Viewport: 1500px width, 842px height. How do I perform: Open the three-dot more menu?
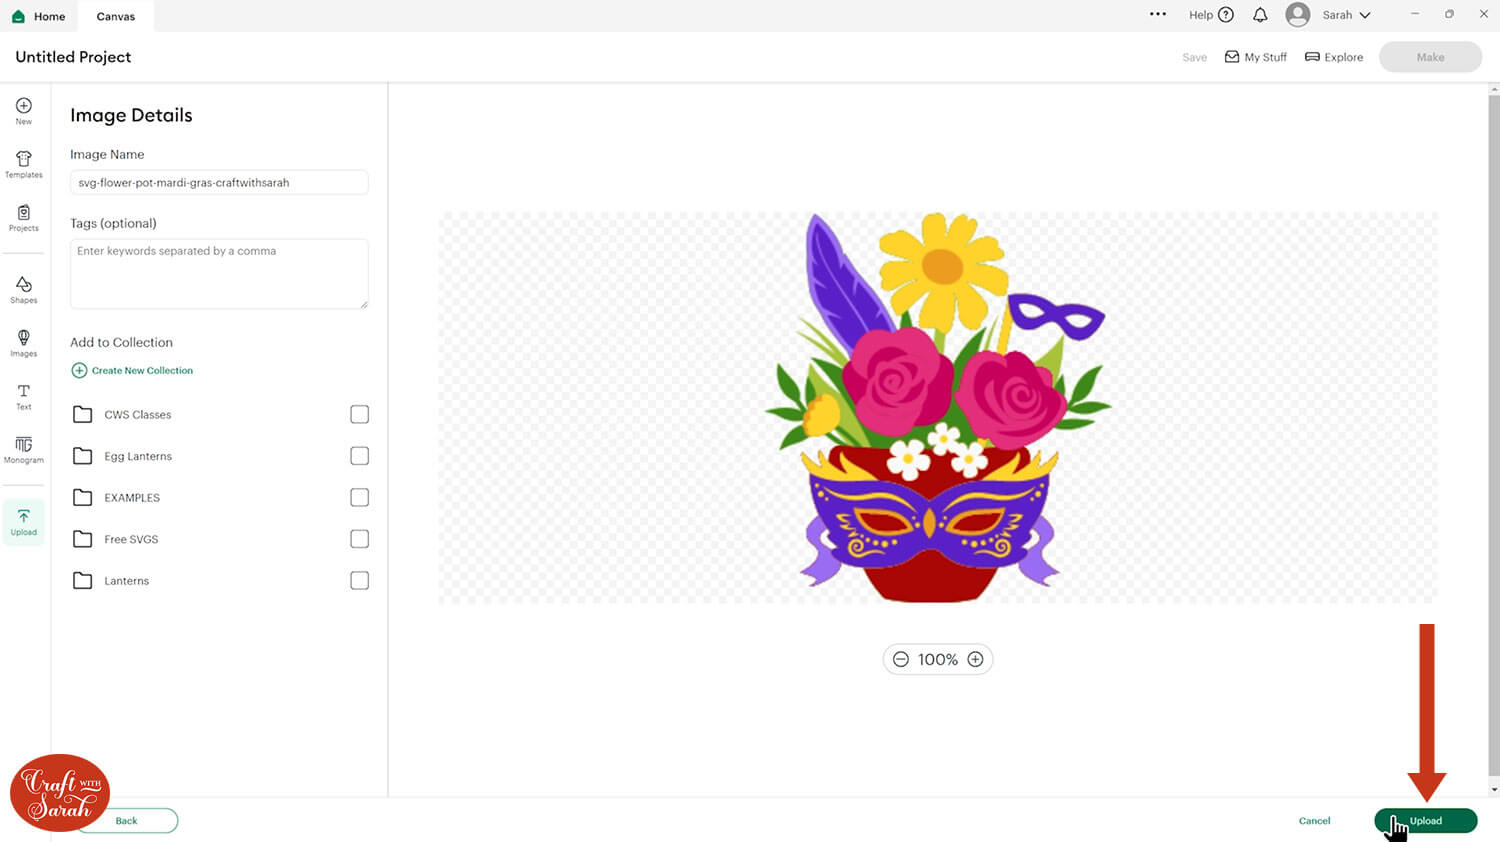click(1158, 14)
